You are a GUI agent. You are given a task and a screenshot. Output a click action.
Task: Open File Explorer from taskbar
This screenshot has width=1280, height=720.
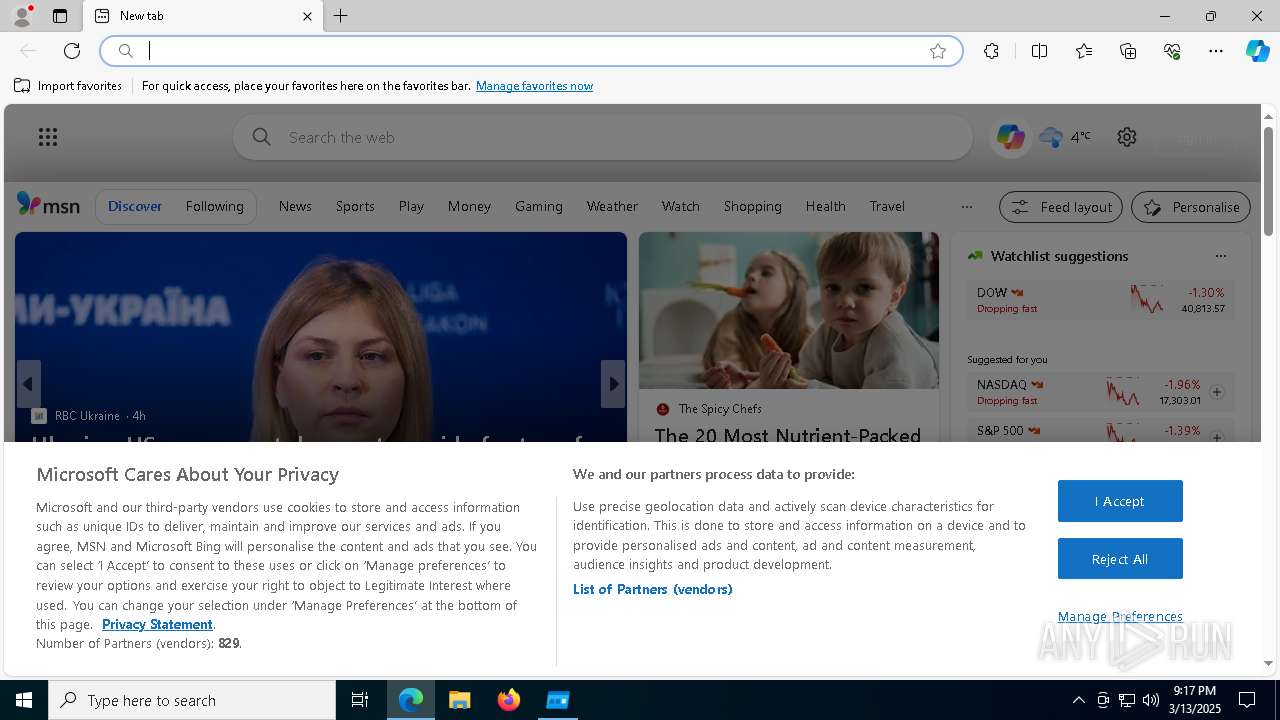460,700
